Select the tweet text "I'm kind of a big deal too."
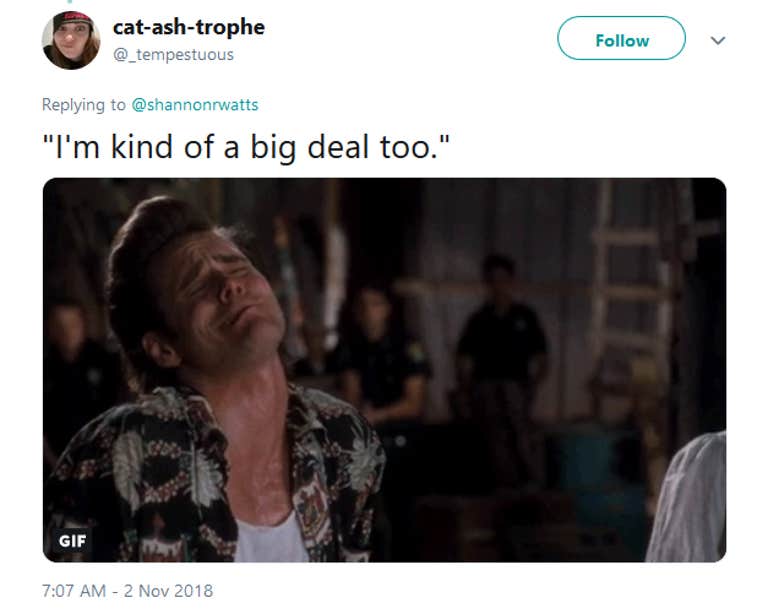768x614 pixels. (246, 147)
